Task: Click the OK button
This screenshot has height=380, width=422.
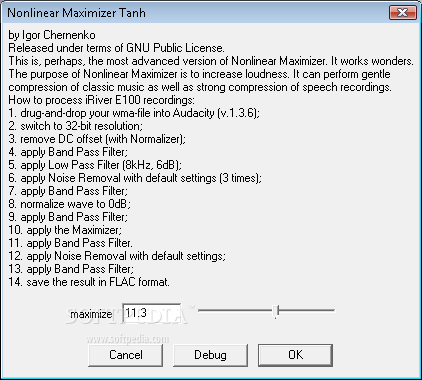Action: pyautogui.click(x=295, y=355)
